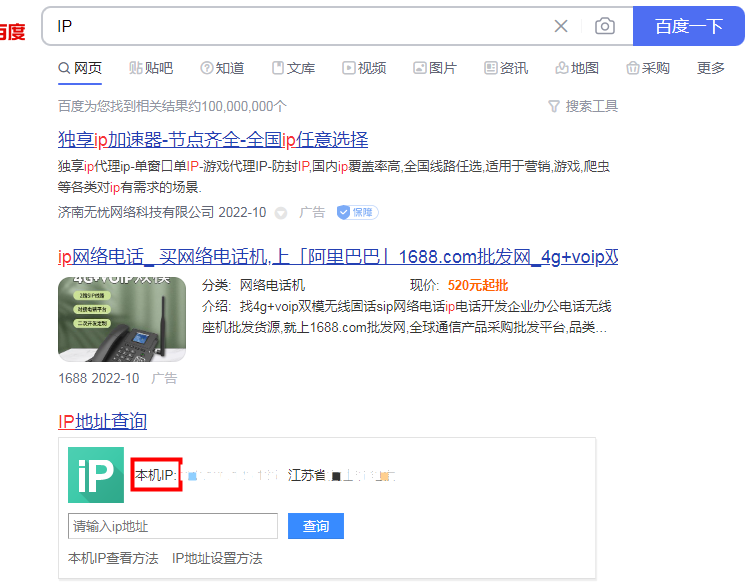Open the ip网络电话 1688.com result link
Screen dimensions: 748x584
coord(338,257)
